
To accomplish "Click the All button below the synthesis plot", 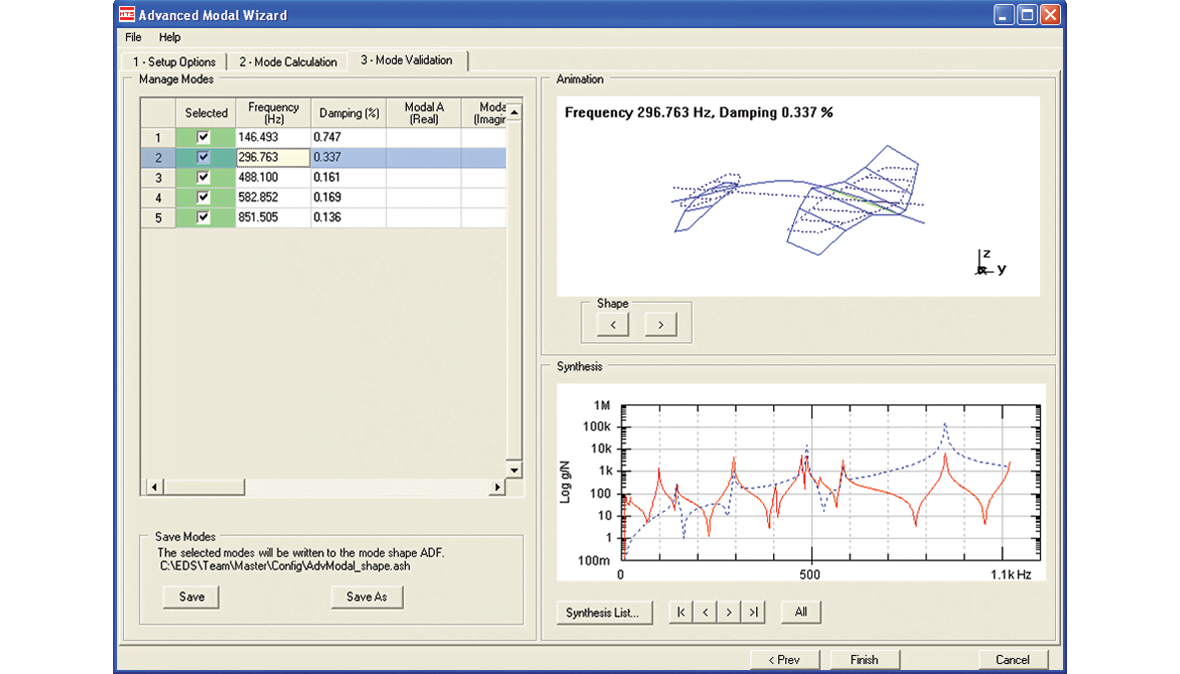I will pos(800,612).
